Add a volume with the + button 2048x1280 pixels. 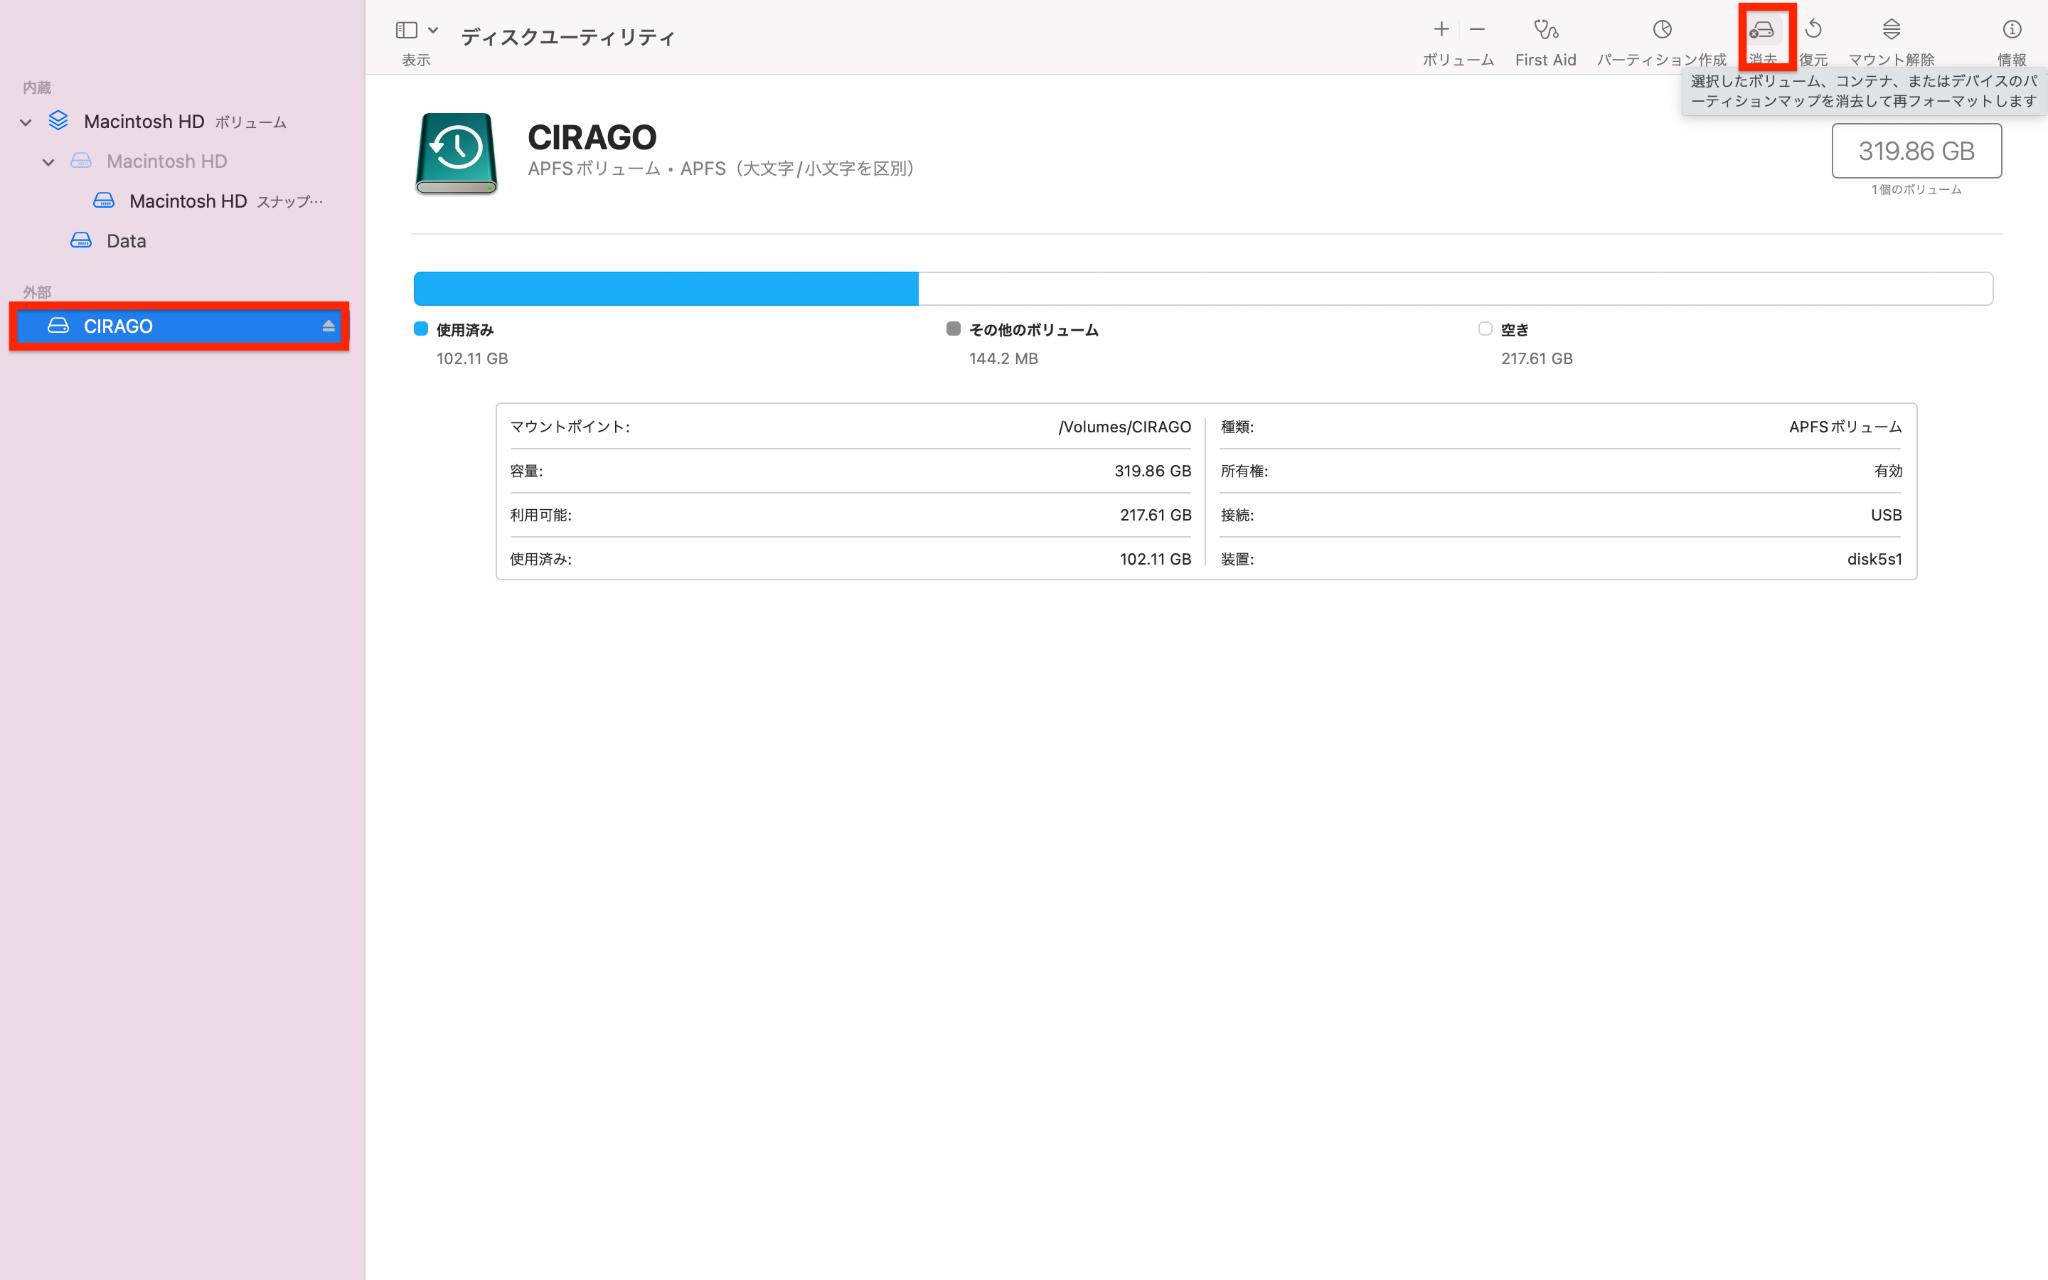pyautogui.click(x=1440, y=28)
